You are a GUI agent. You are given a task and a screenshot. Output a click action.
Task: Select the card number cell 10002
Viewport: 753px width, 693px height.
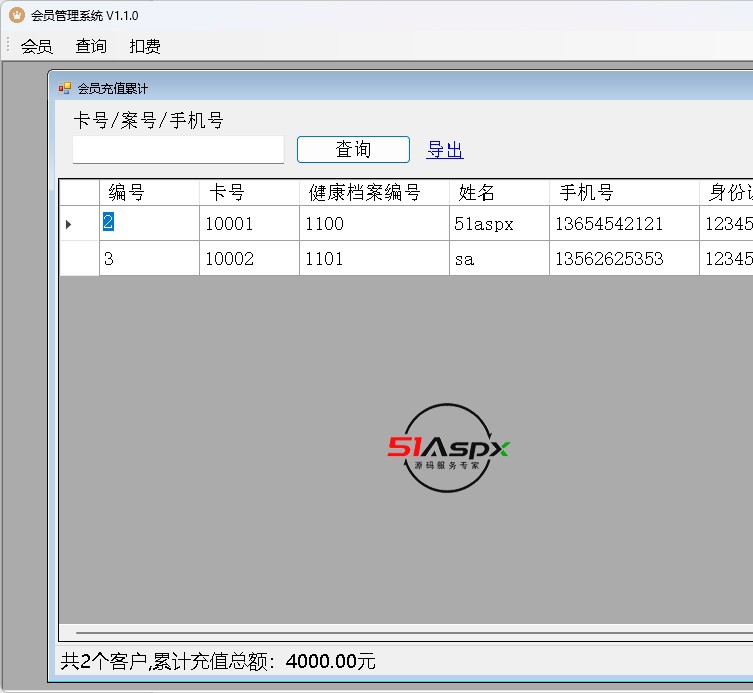tap(249, 258)
